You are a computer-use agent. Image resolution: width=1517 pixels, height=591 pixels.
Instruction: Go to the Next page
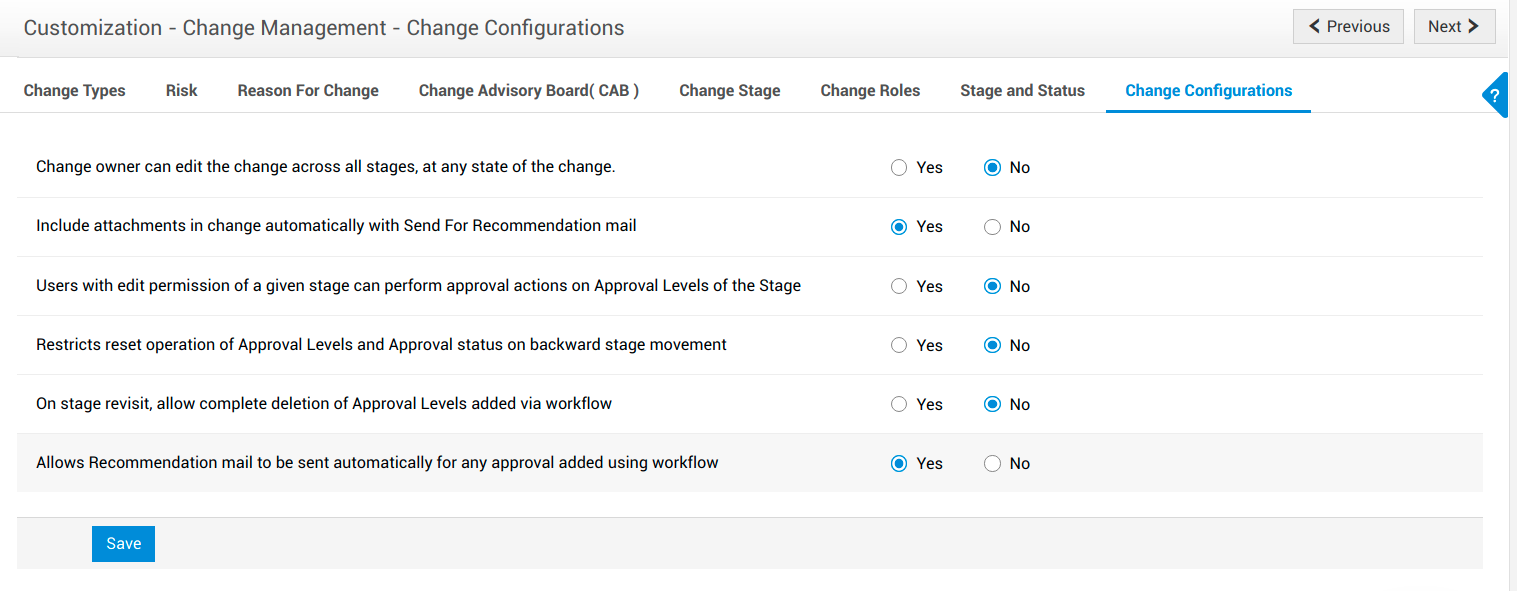coord(1454,27)
